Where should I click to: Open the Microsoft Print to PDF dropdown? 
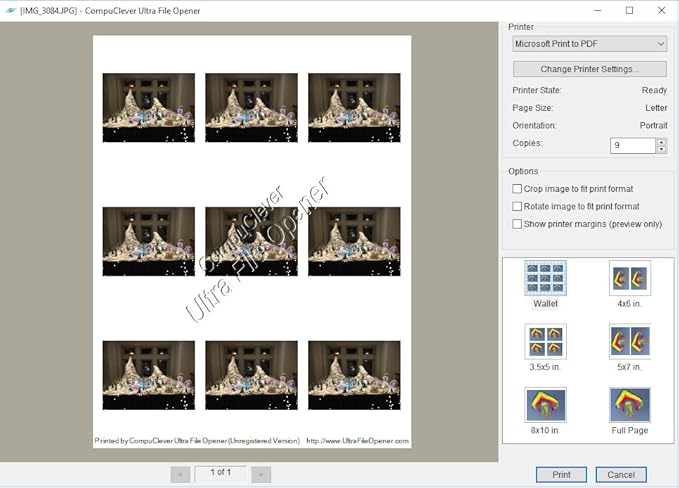point(589,44)
